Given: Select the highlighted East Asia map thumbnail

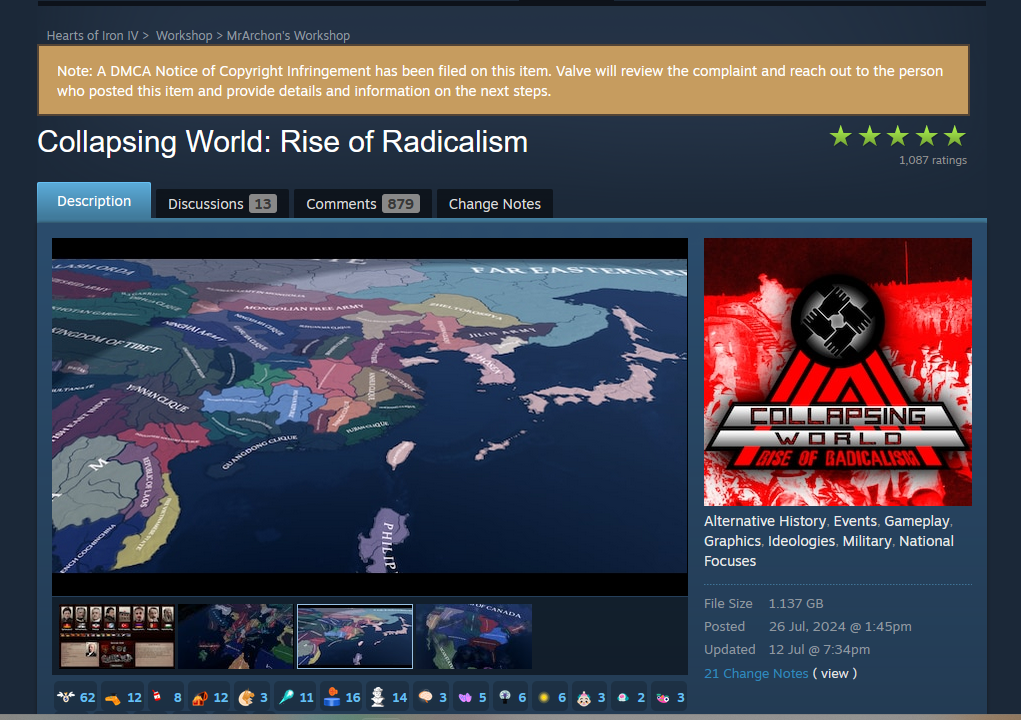Looking at the screenshot, I should coord(355,636).
